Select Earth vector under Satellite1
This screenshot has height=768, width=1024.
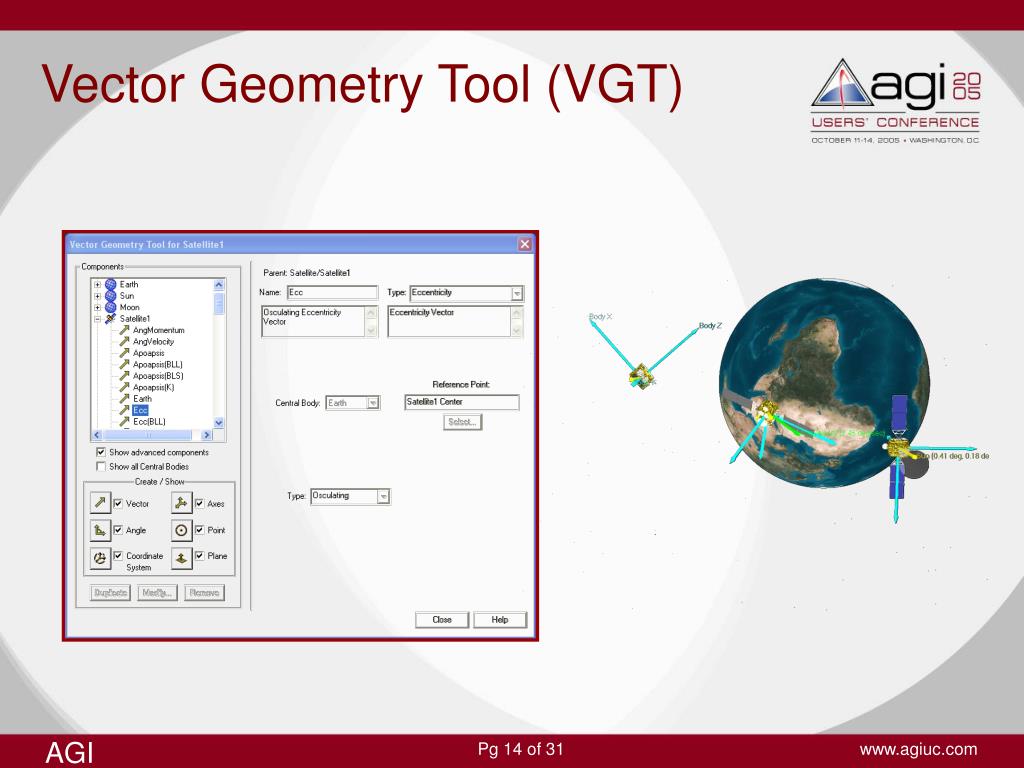(142, 398)
